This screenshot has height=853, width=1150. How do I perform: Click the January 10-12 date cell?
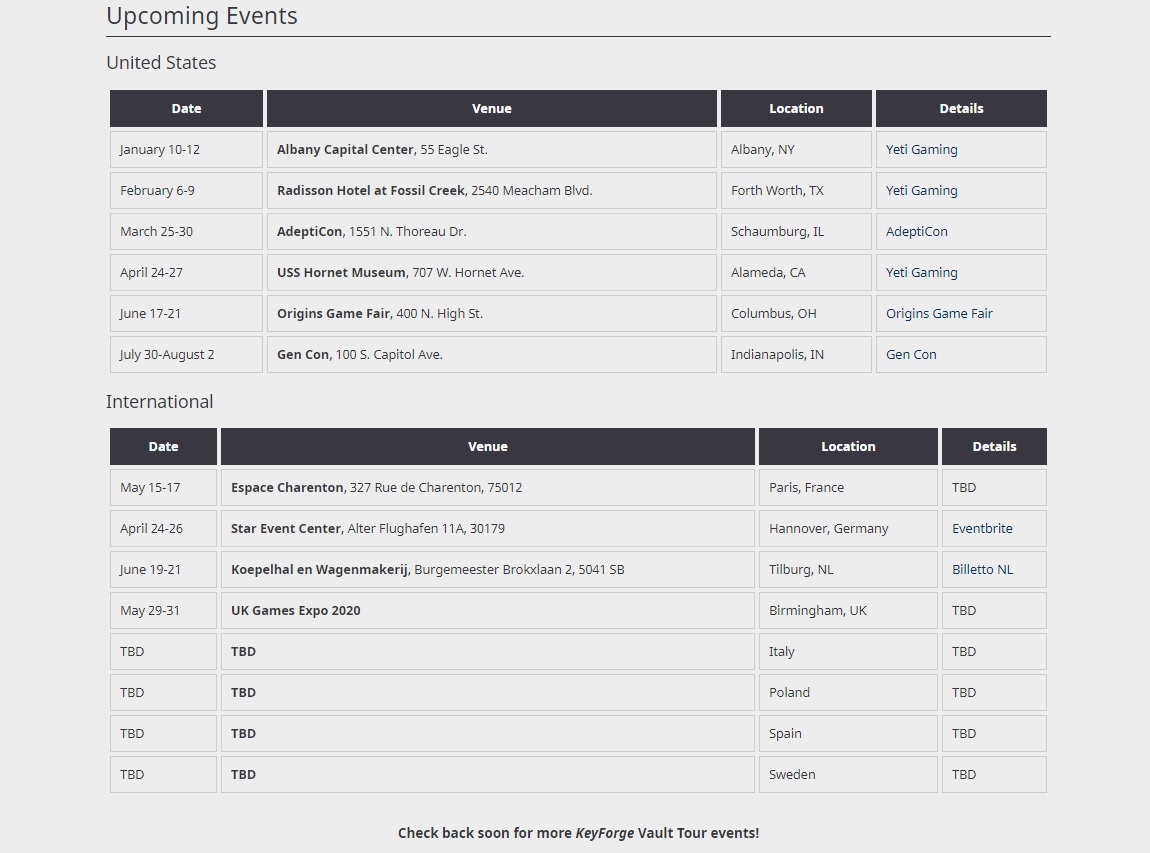tap(186, 150)
